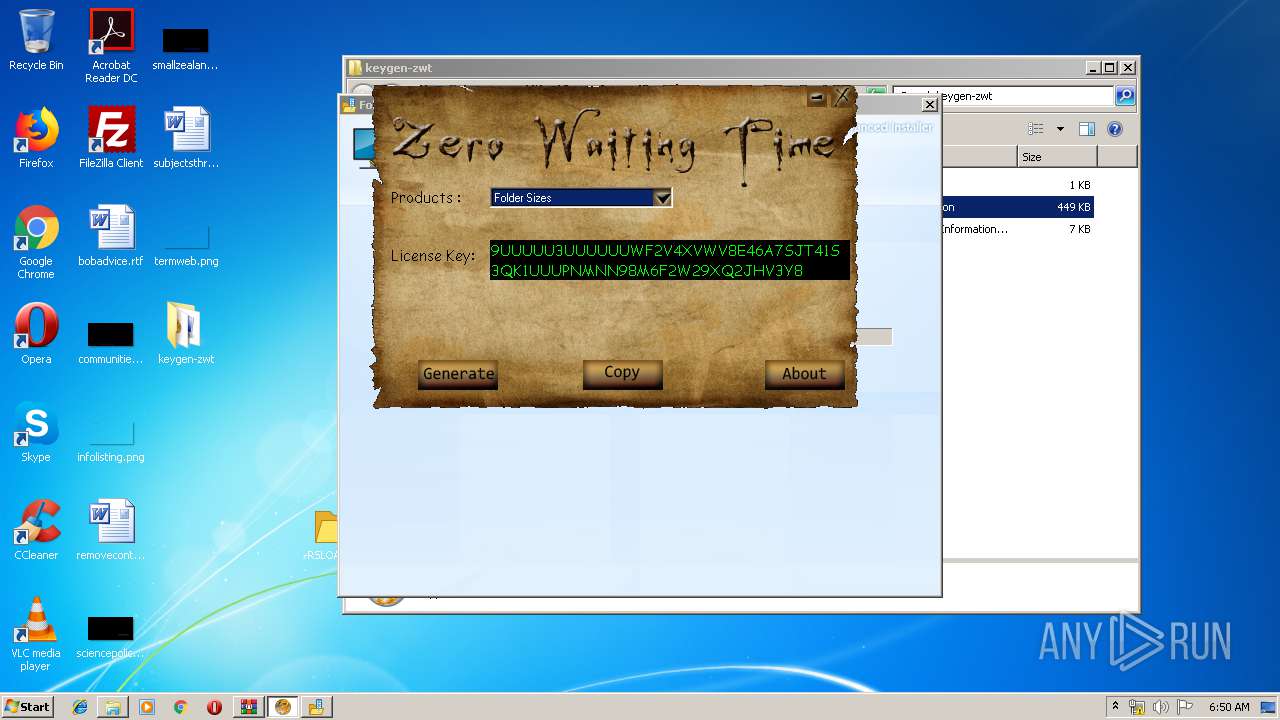Screen dimensions: 1280x720
Task: Select the file row showing 1 KB
Action: 1016,185
